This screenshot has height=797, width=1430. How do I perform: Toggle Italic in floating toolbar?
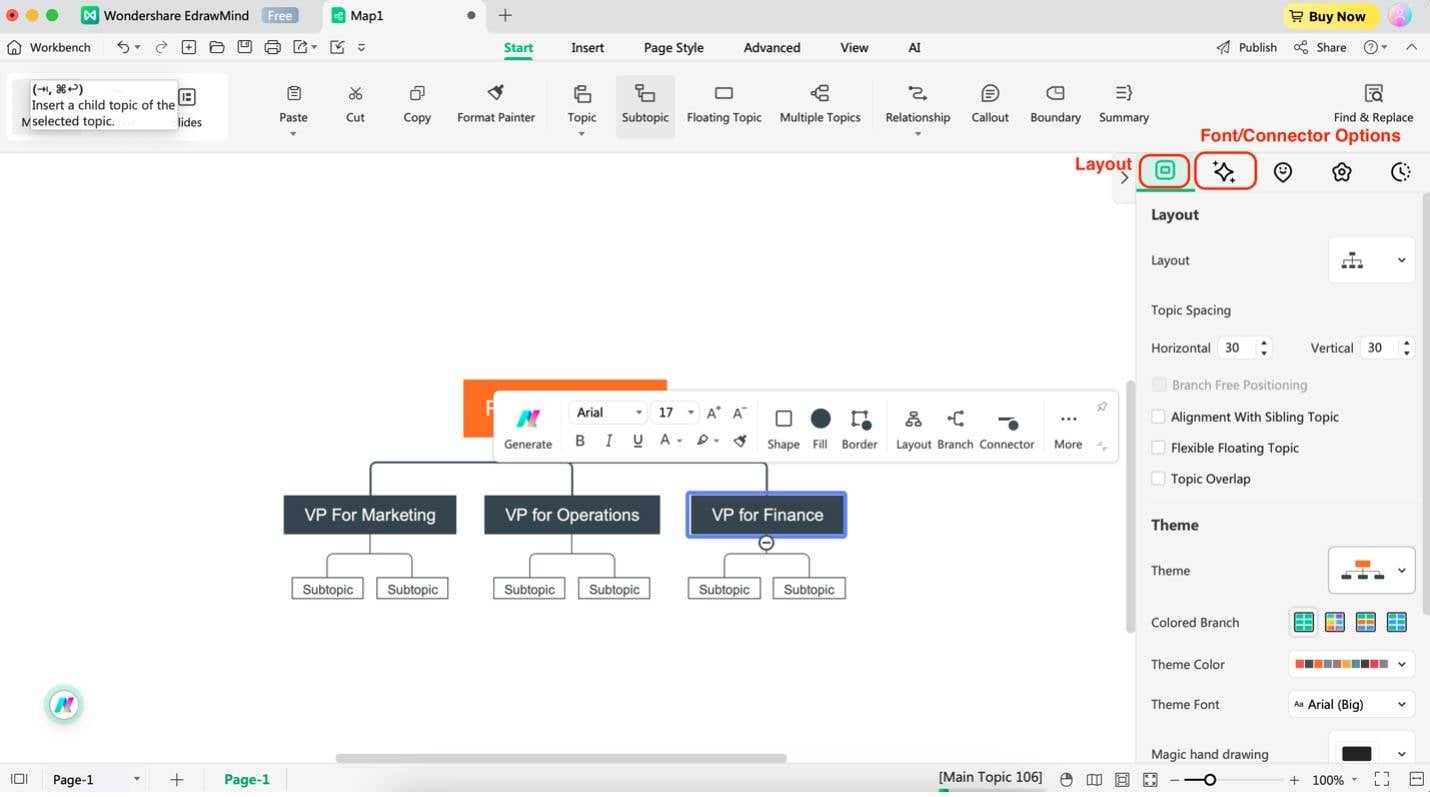click(x=608, y=441)
